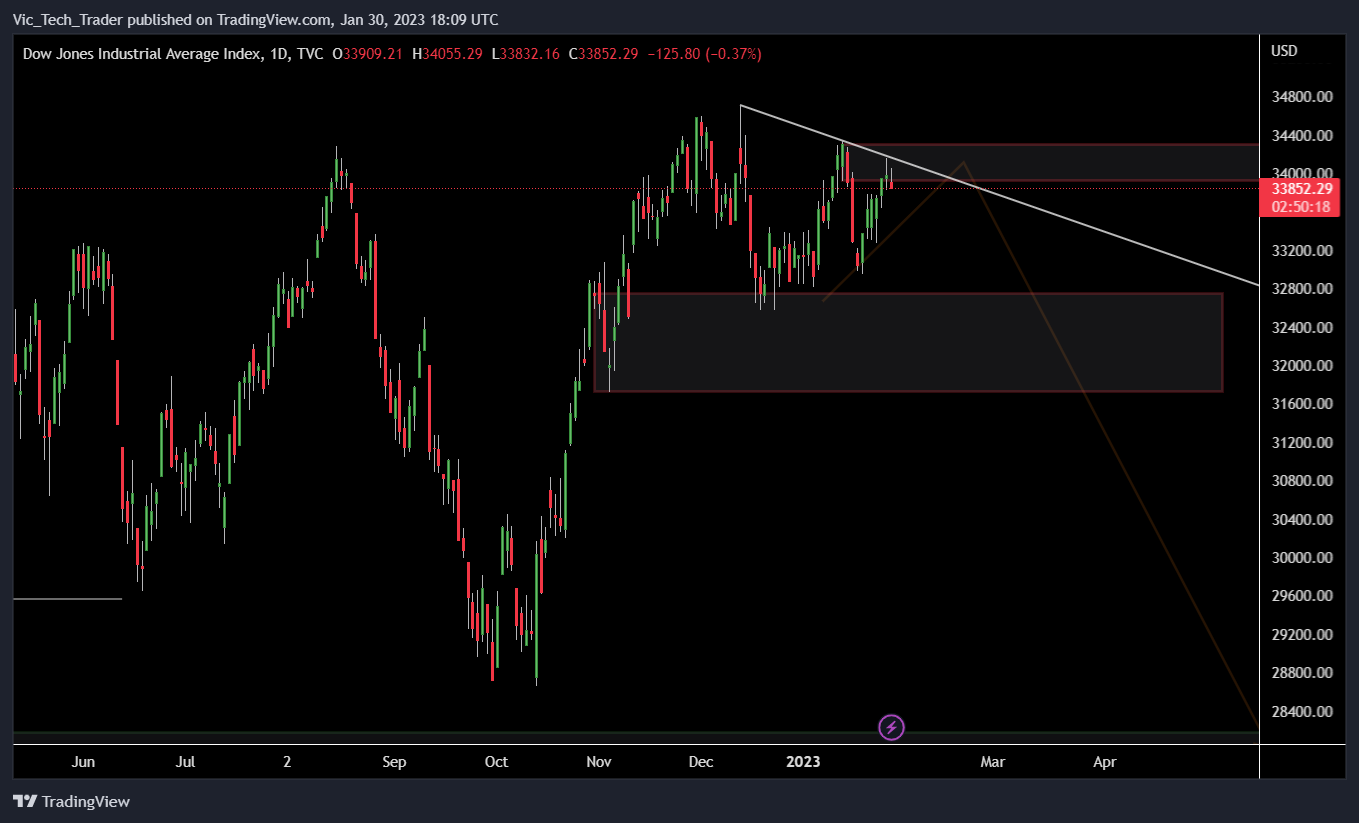Click the 32800.00 price axis label
Screen dimensions: 1359x823
coord(1302,289)
